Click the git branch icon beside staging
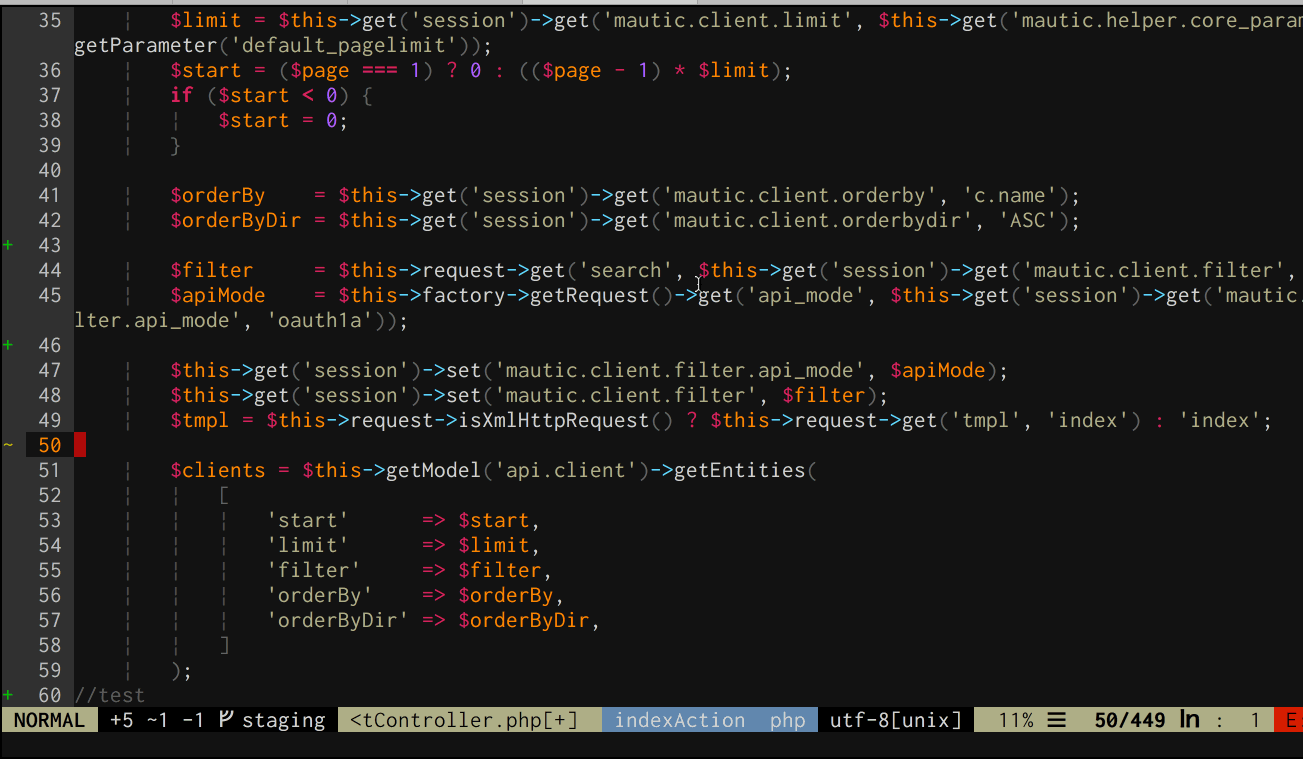The width and height of the screenshot is (1303, 759). tap(226, 719)
